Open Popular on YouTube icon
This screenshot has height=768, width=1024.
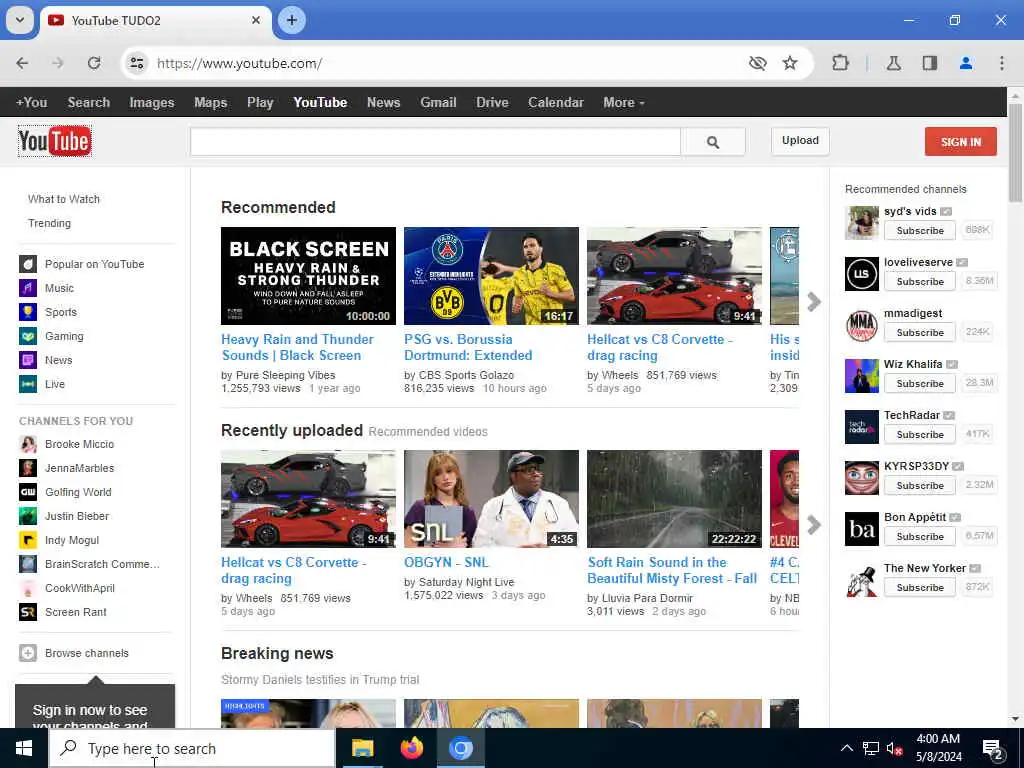tap(28, 264)
